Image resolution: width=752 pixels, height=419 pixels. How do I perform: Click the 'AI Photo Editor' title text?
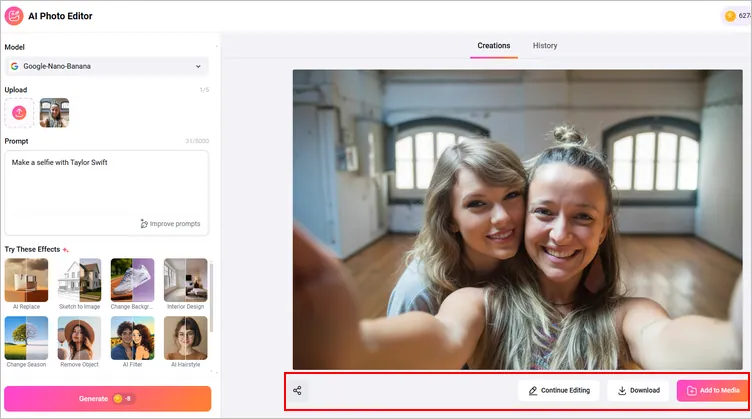click(x=60, y=16)
